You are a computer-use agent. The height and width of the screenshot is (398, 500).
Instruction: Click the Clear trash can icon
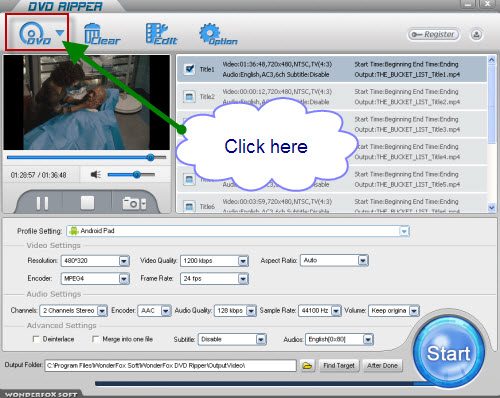[x=102, y=34]
